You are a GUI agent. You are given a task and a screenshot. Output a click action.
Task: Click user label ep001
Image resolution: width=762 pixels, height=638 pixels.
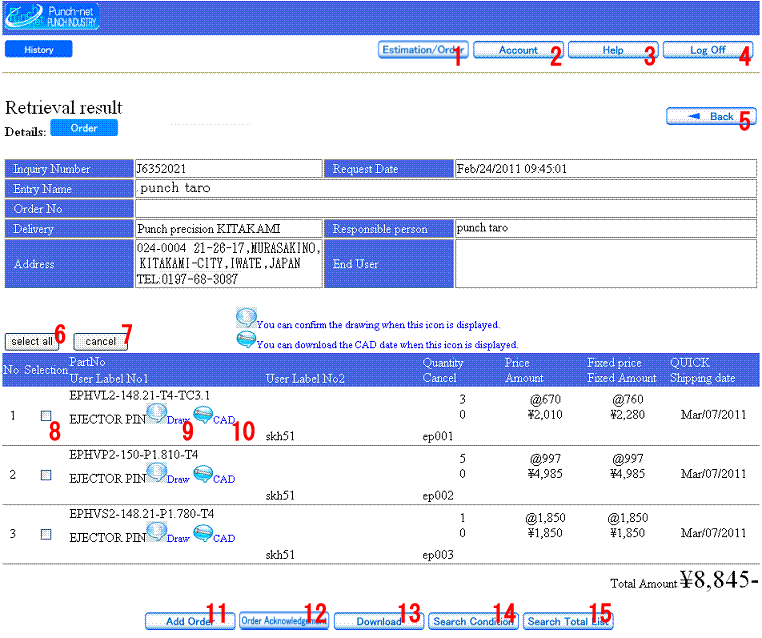point(438,436)
